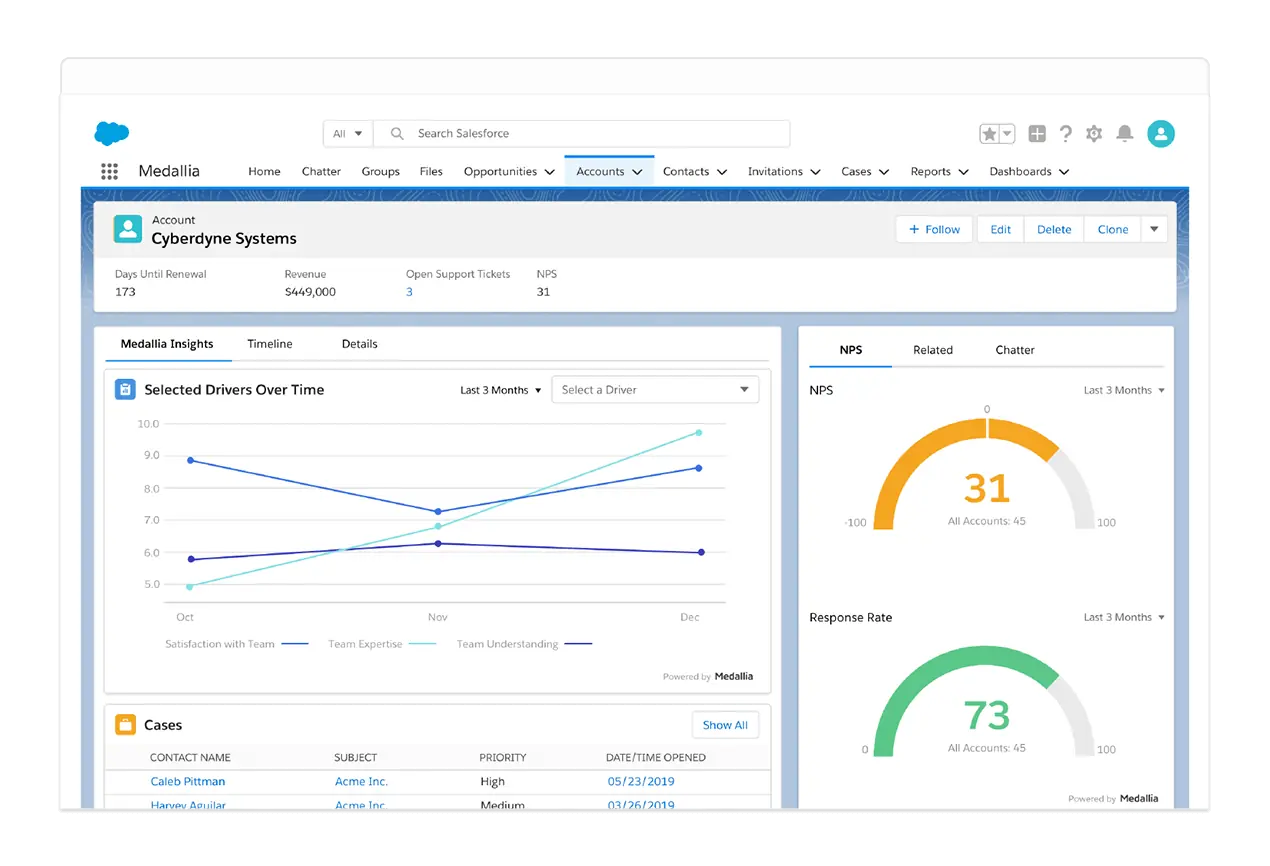The height and width of the screenshot is (866, 1270).
Task: Open the Favorites star icon
Action: coord(989,133)
